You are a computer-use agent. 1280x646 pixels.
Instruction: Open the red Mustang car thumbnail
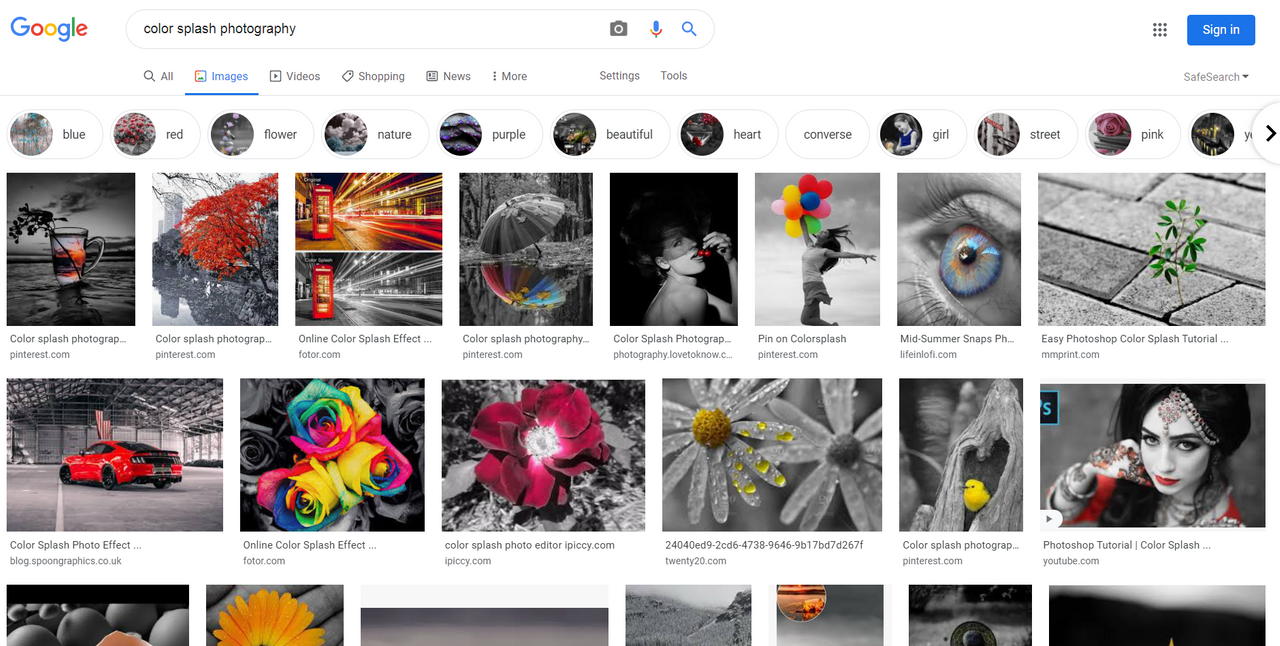[x=115, y=455]
